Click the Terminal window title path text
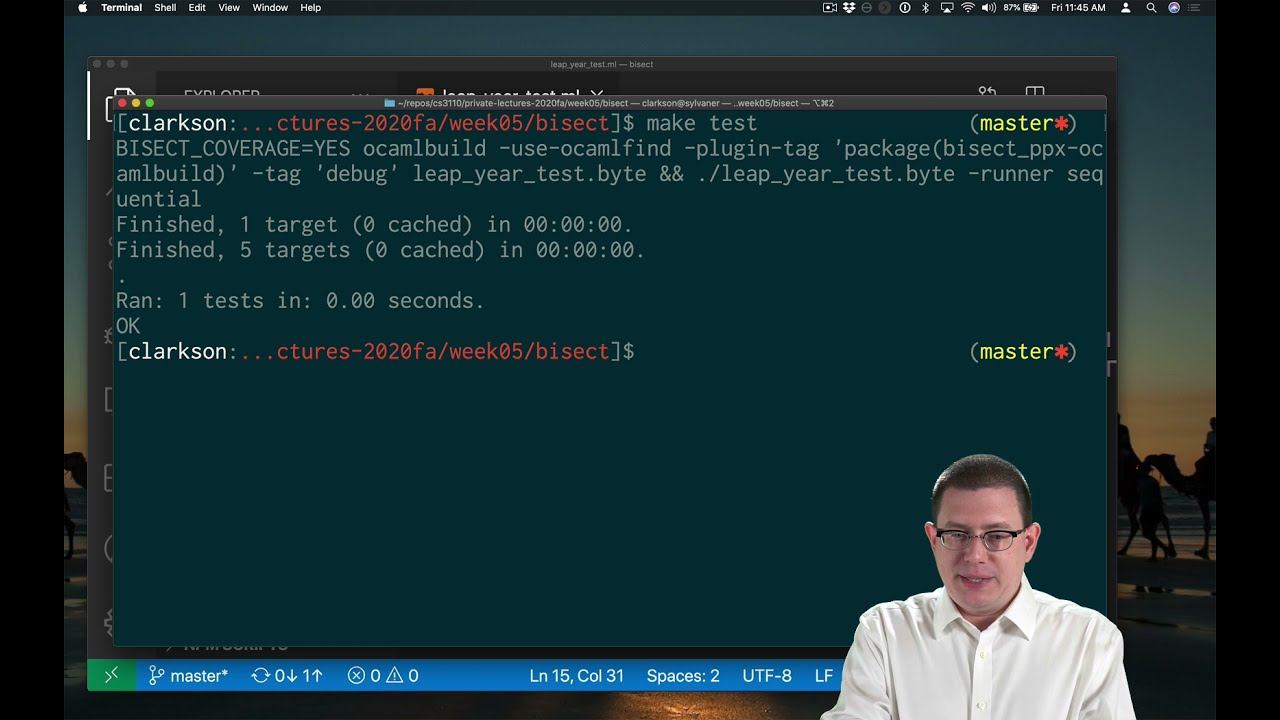 615,103
